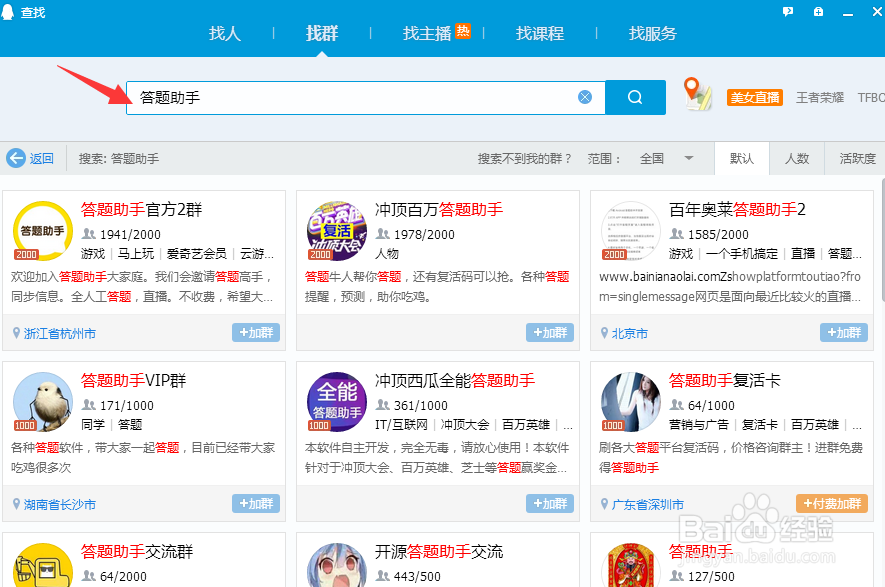
Task: Switch to 找人 tab
Action: point(225,34)
